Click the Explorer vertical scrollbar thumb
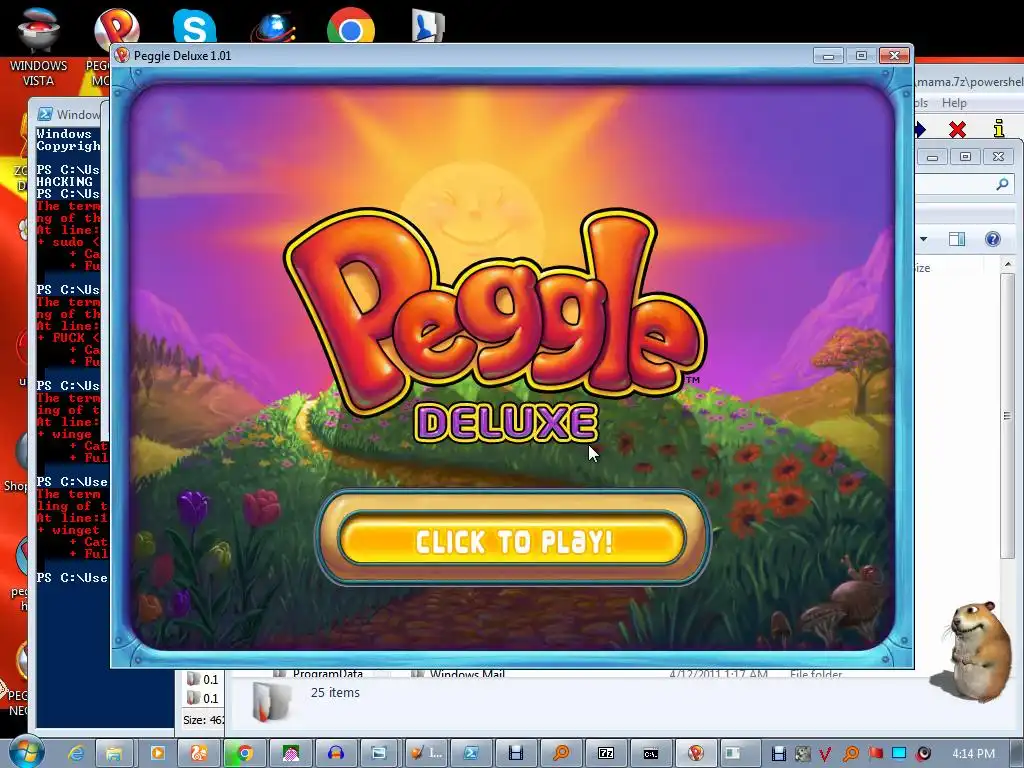Image resolution: width=1024 pixels, height=768 pixels. 1007,415
